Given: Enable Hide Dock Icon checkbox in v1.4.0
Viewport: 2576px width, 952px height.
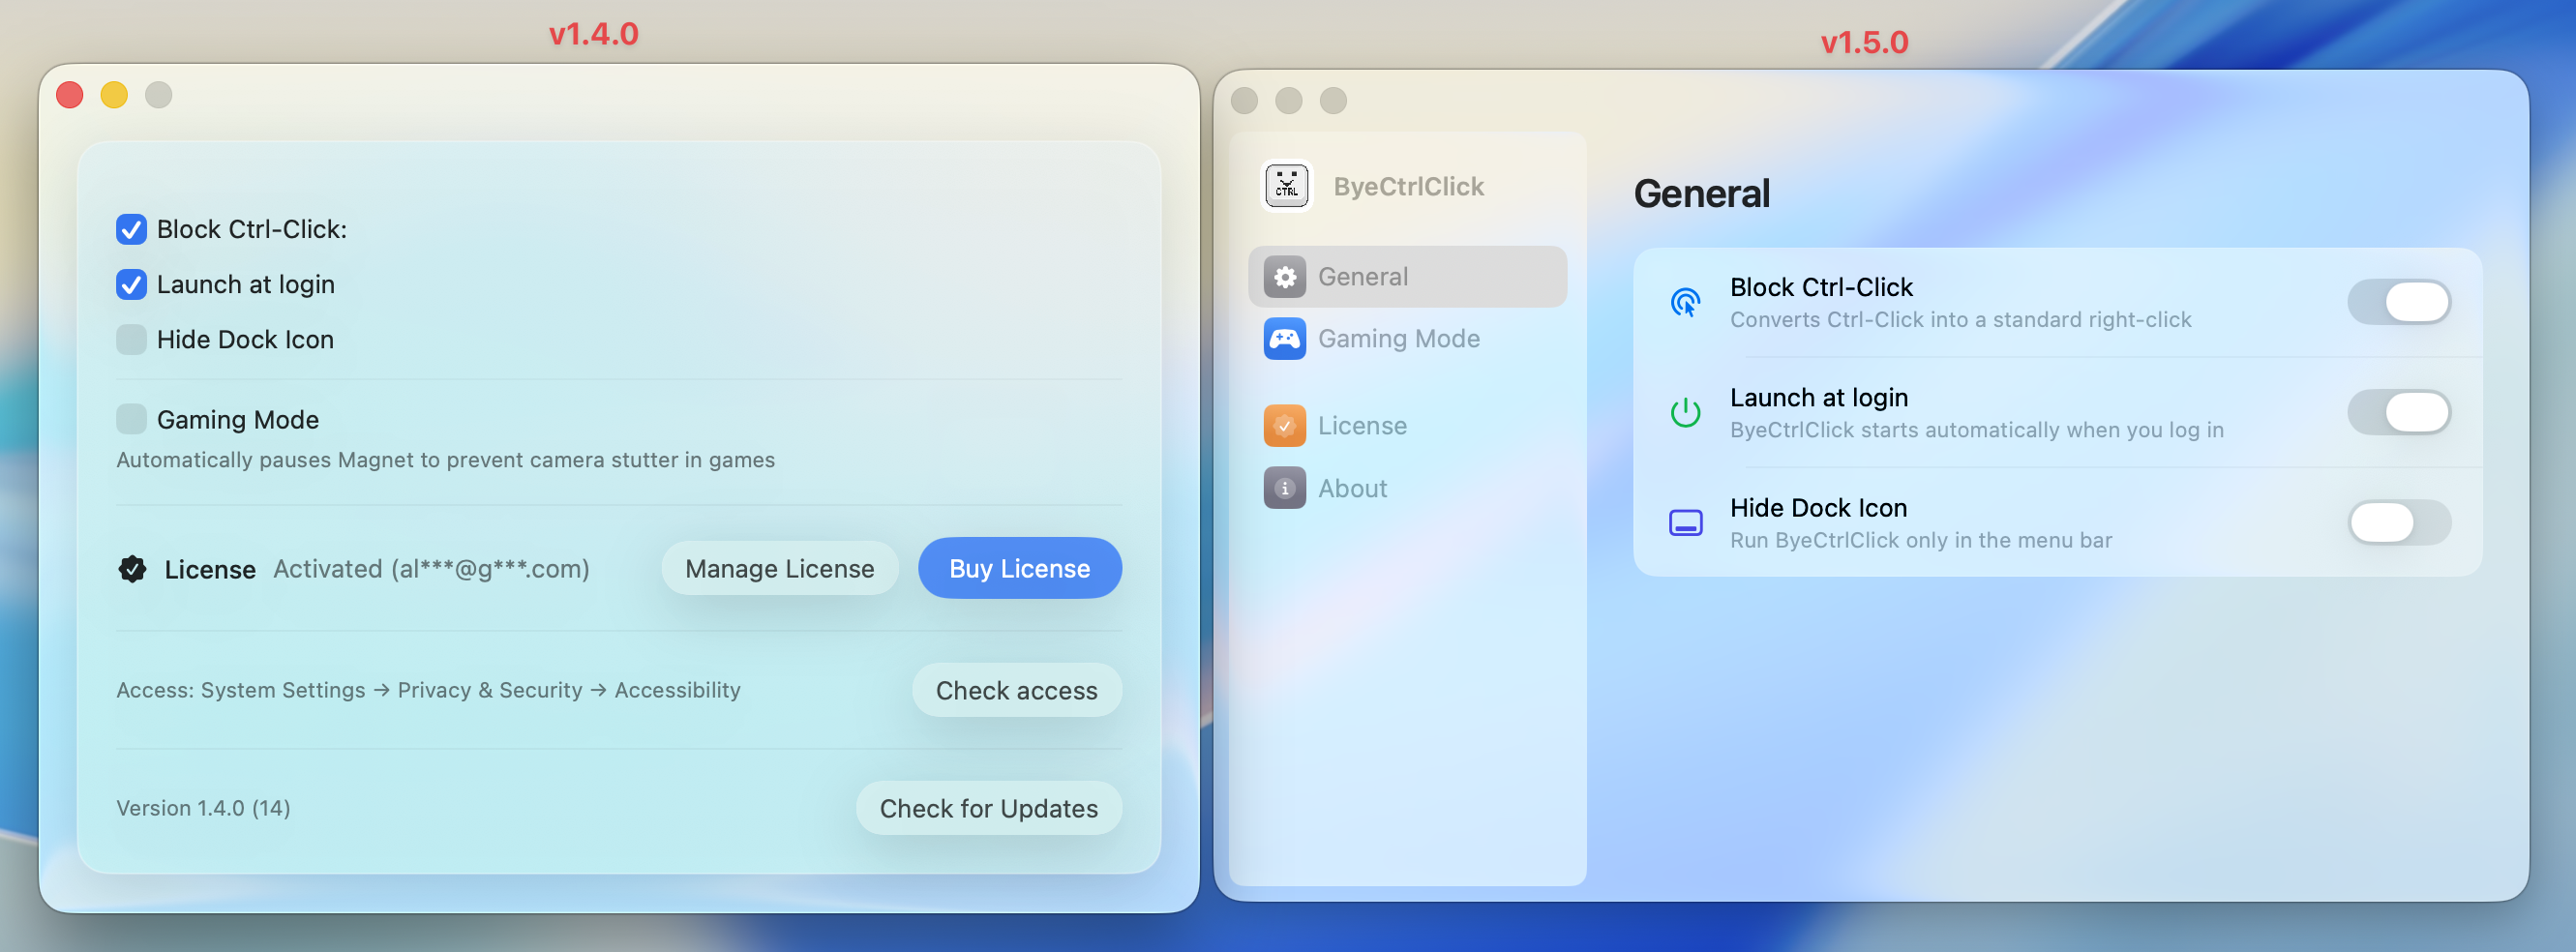Looking at the screenshot, I should pyautogui.click(x=131, y=340).
